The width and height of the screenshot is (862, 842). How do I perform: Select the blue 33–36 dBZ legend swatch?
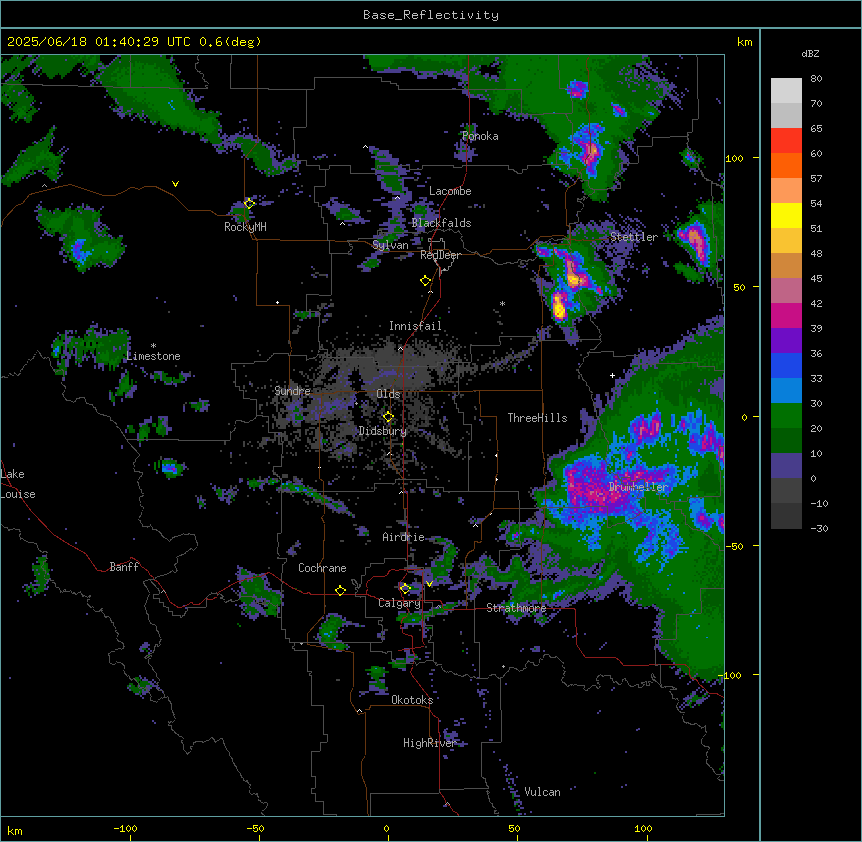pos(786,366)
